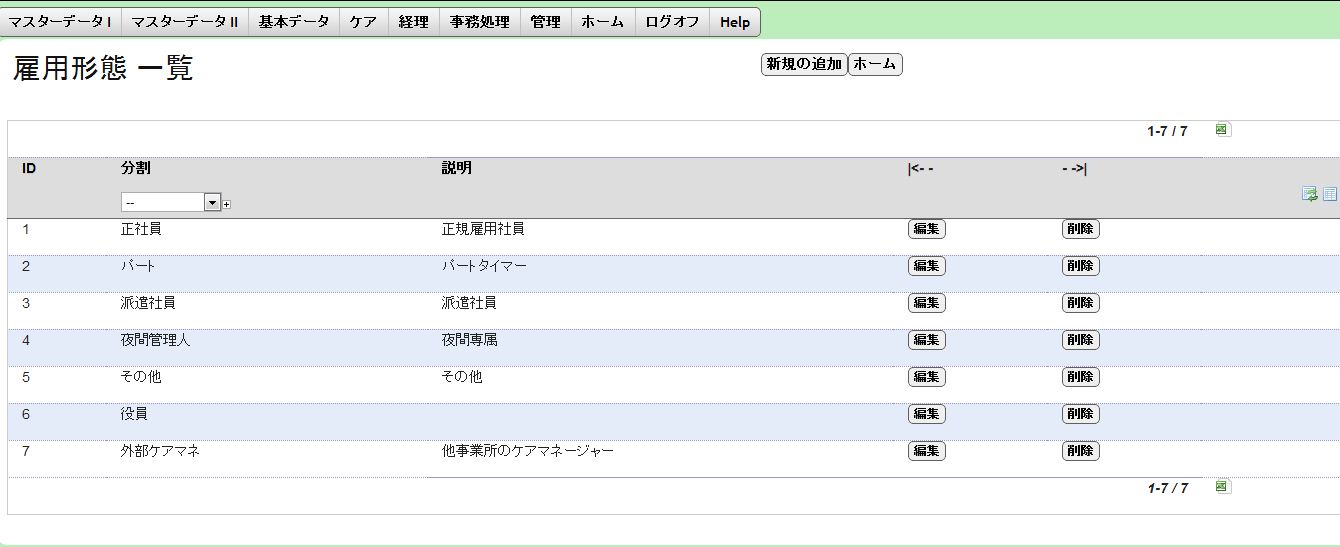Go to last page with - ->| link
Image resolution: width=1340 pixels, height=547 pixels.
[1074, 169]
